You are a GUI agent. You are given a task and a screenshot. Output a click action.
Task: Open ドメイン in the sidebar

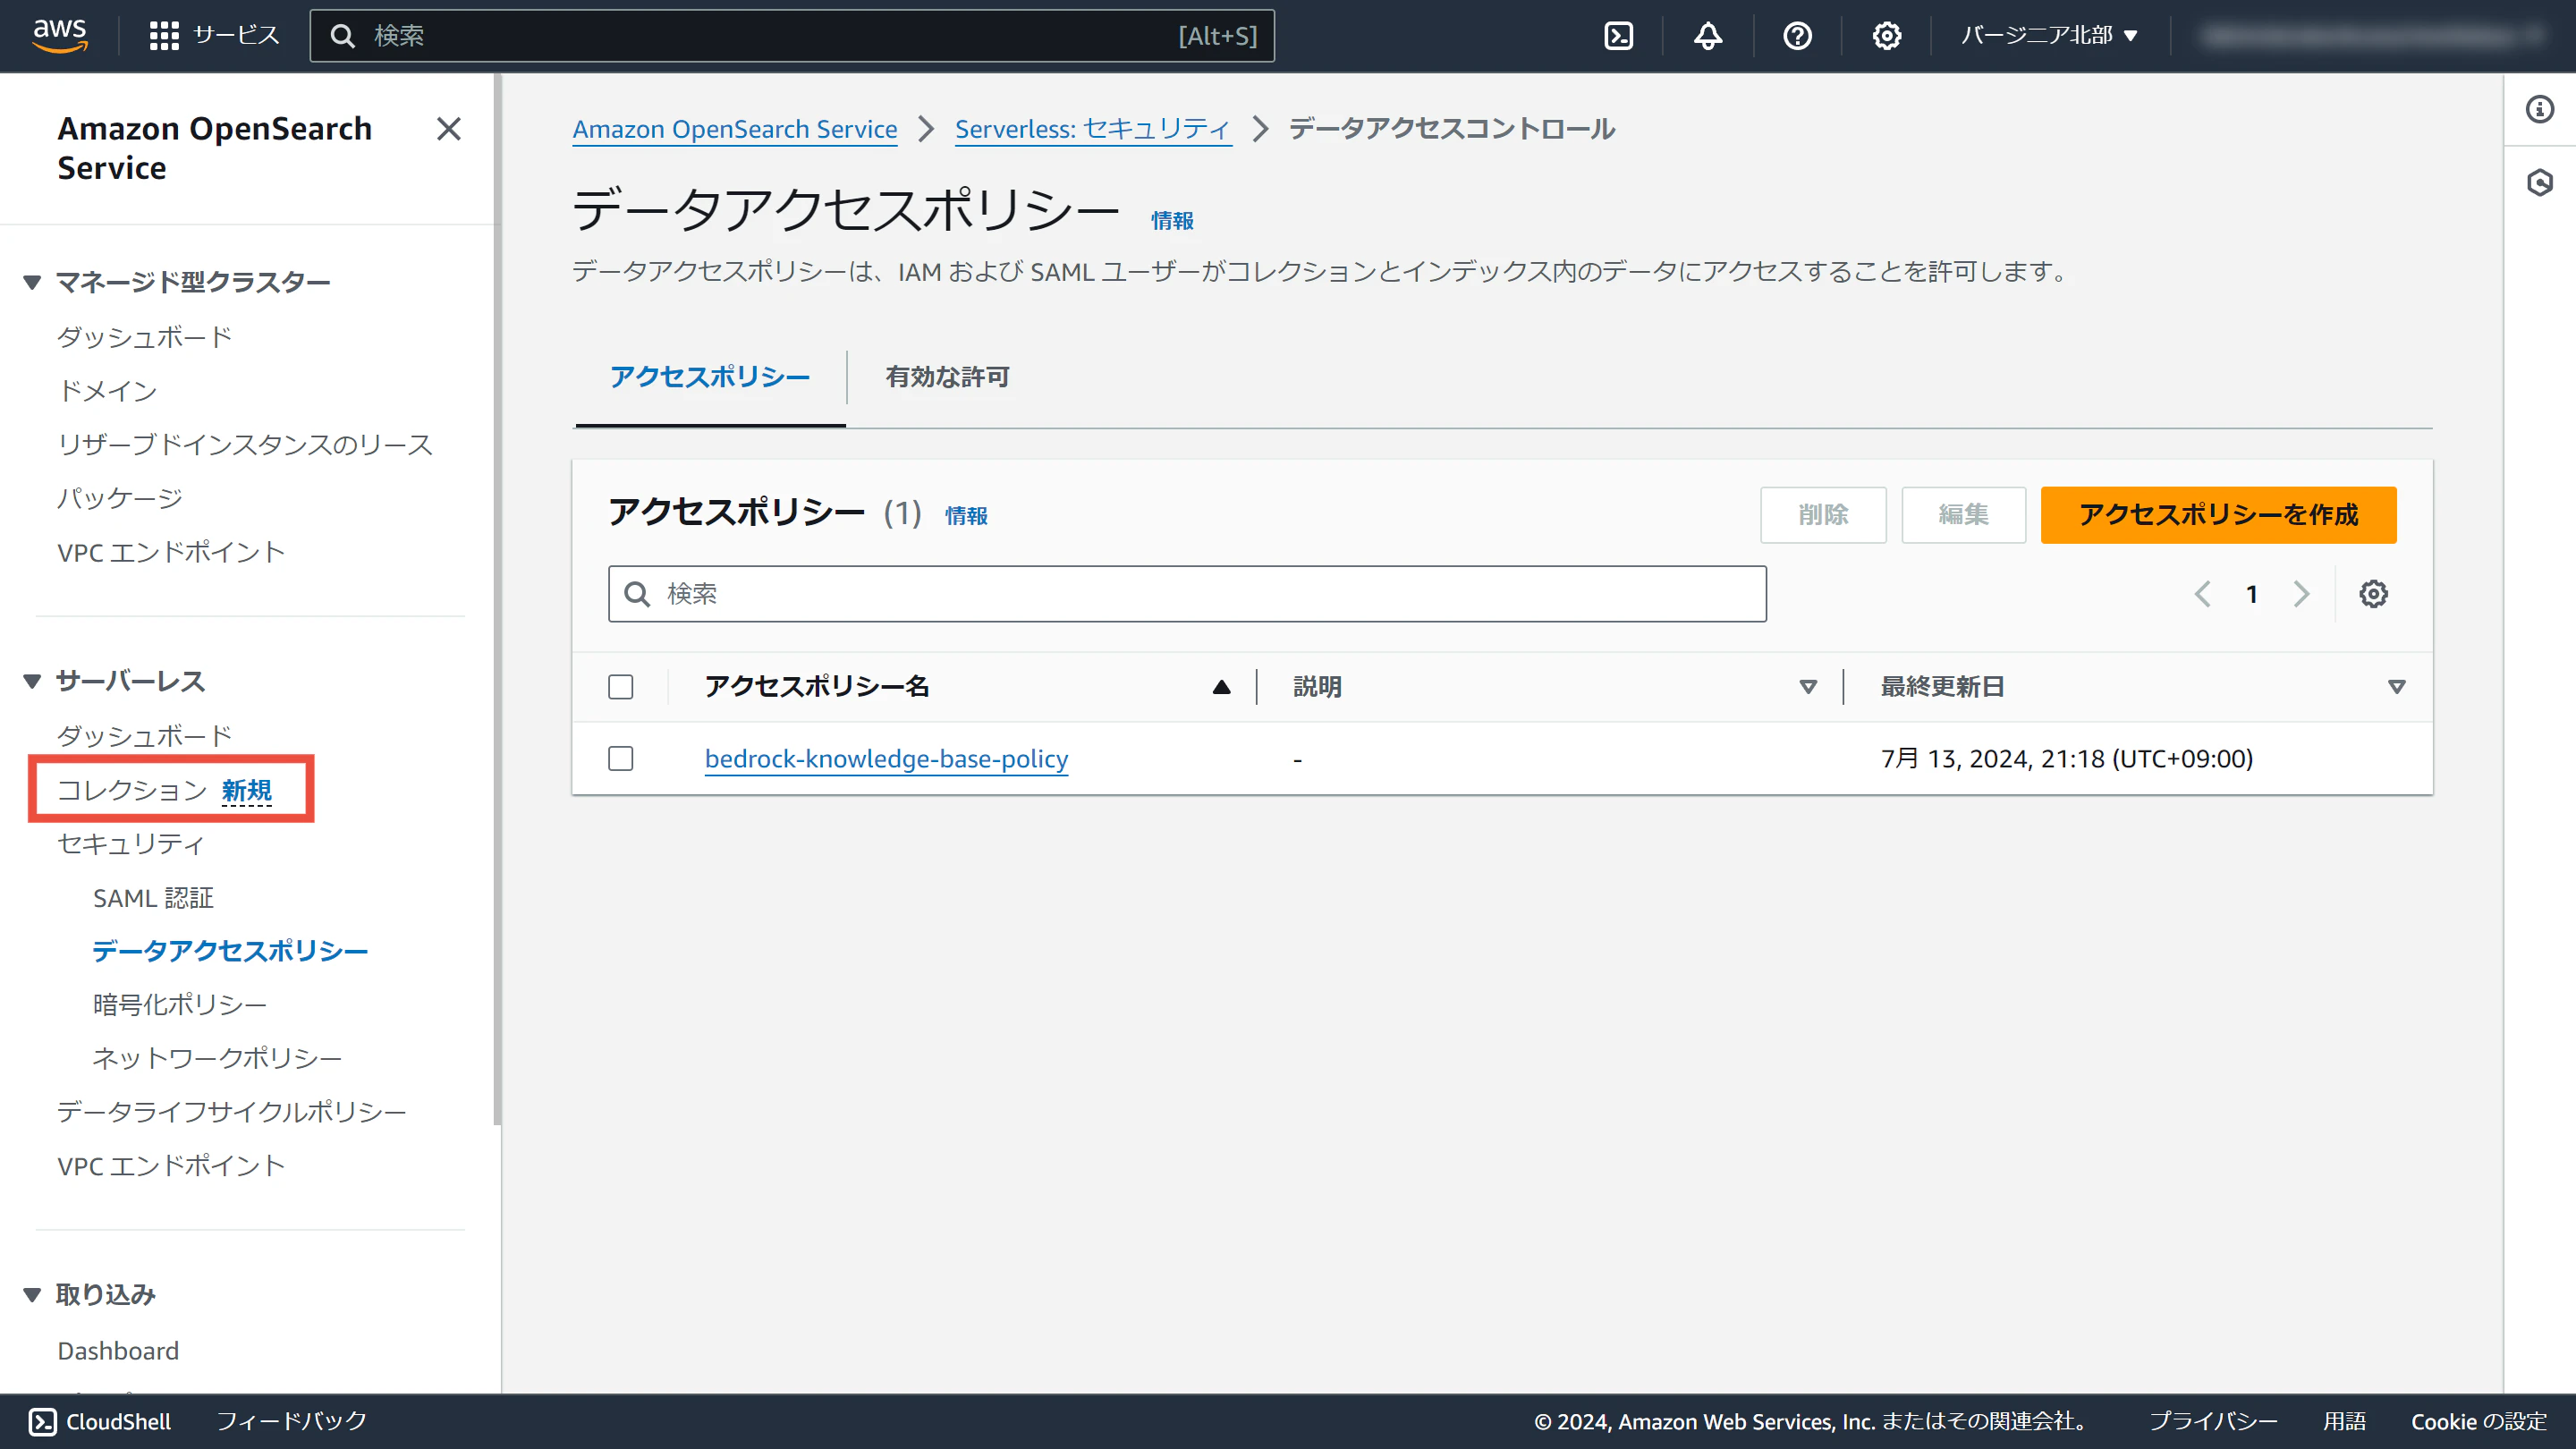[x=107, y=391]
